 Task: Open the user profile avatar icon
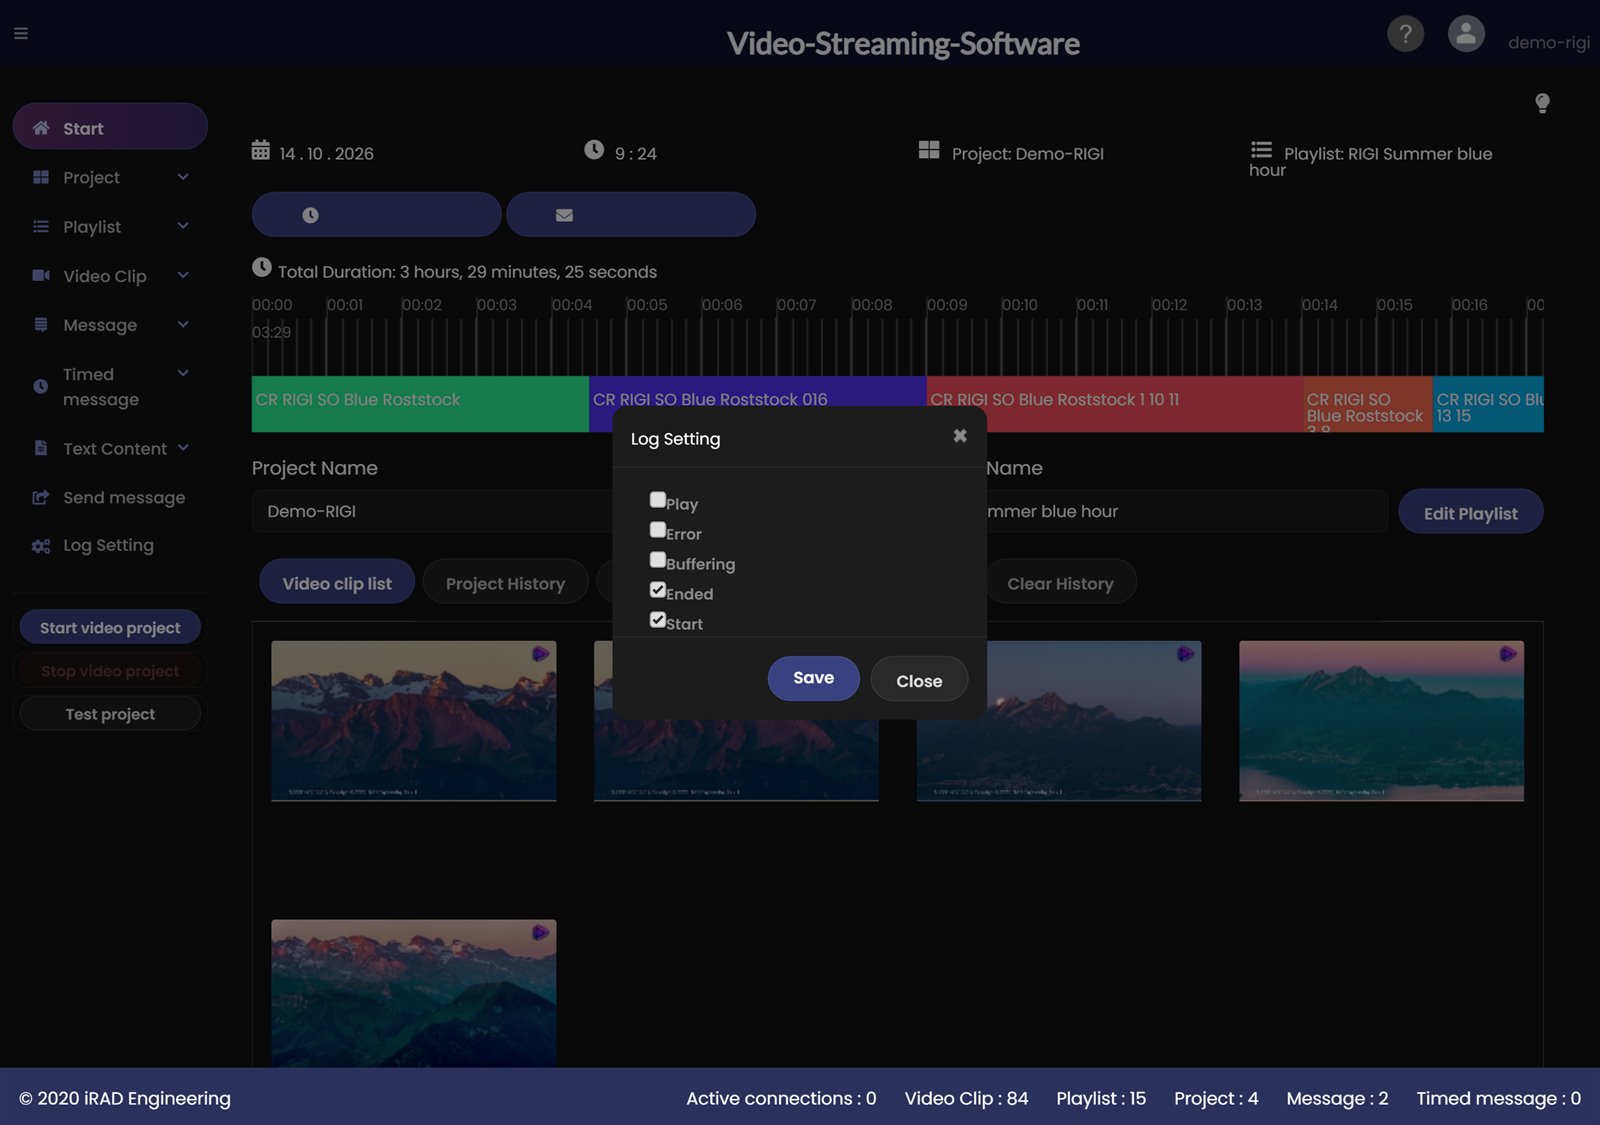tap(1466, 34)
